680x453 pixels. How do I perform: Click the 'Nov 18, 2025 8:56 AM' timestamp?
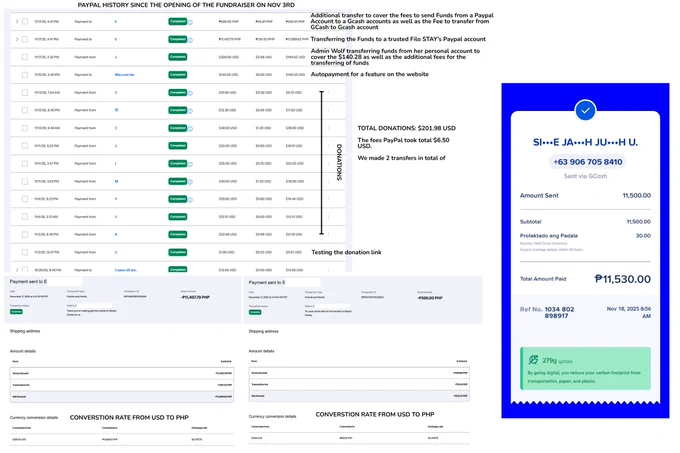coord(629,312)
